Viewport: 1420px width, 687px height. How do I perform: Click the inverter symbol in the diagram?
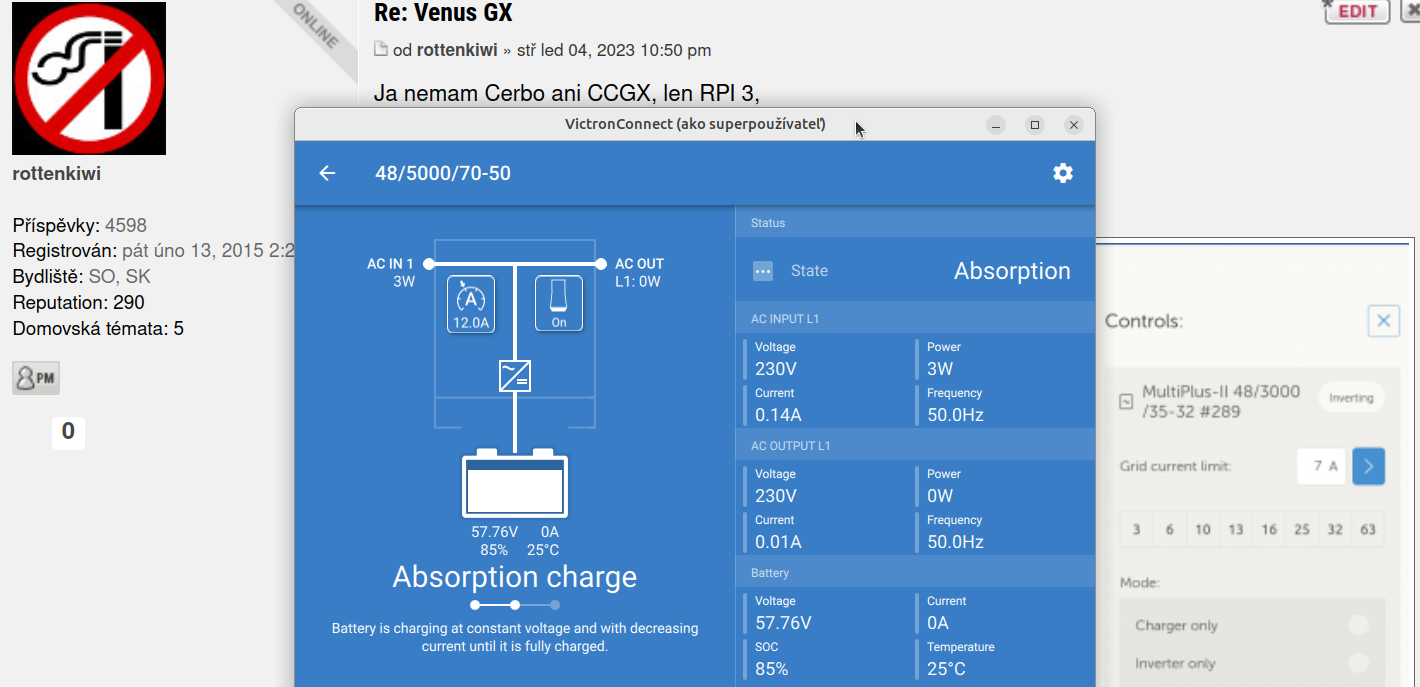coord(515,376)
